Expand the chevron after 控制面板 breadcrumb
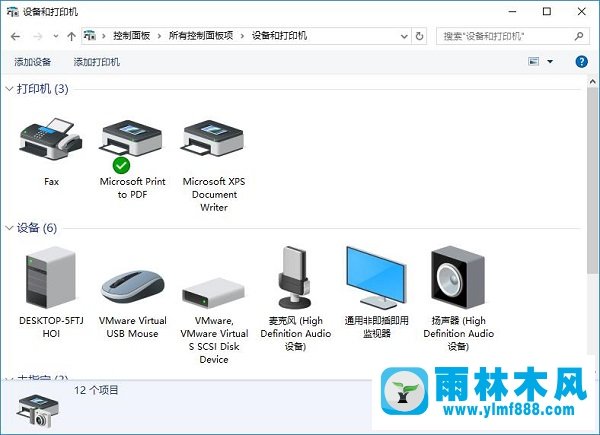600x435 pixels. point(159,36)
